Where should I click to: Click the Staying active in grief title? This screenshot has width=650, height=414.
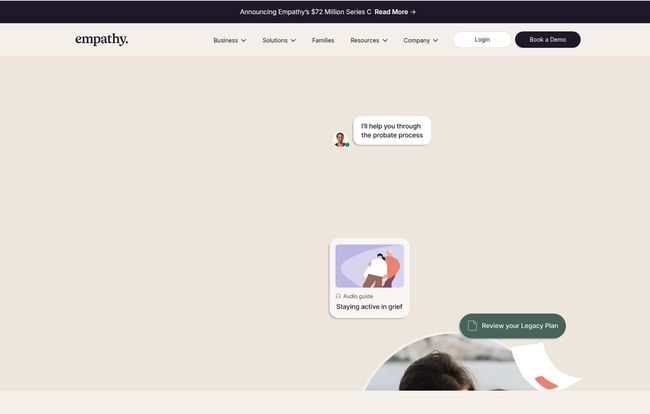(369, 307)
